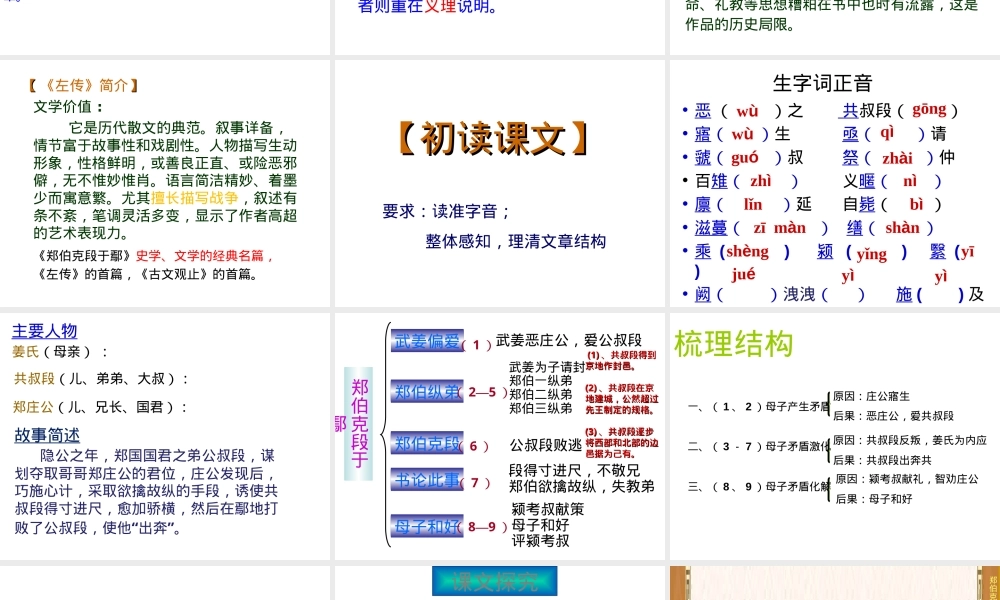Screen dimensions: 1000x600
Task: Click underlined 颍 before (yǐng)
Action: [825, 252]
